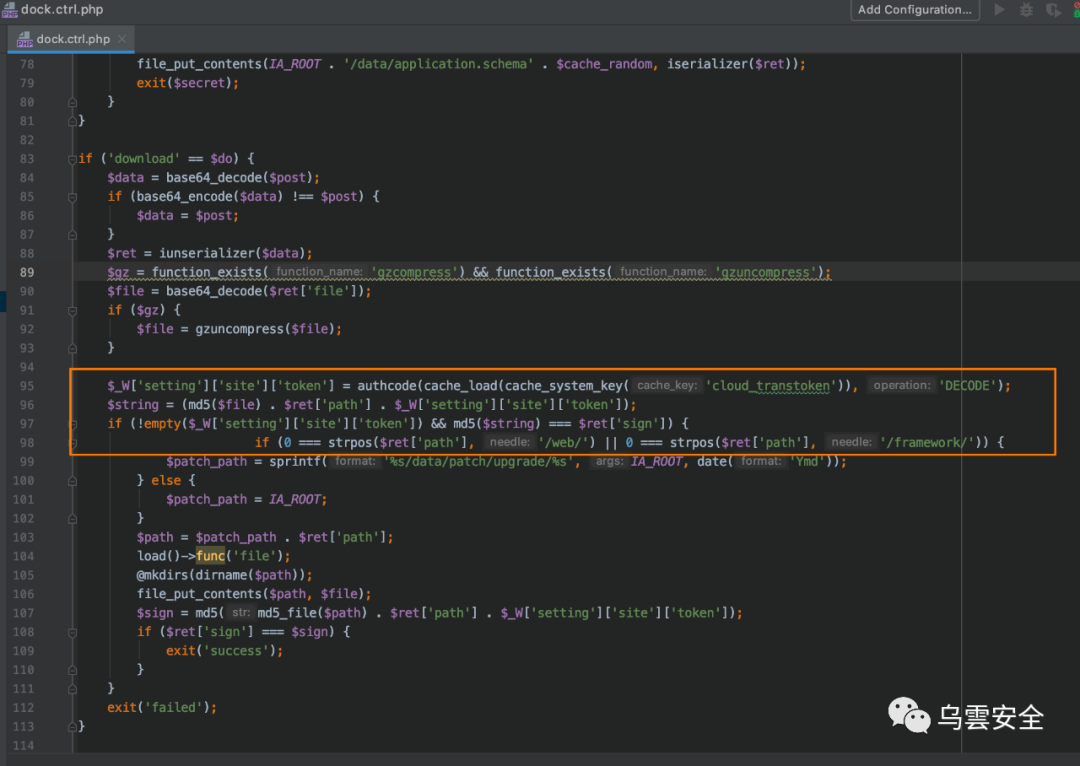1080x766 pixels.
Task: Click 'sprintf' on line 99
Action: coord(294,462)
